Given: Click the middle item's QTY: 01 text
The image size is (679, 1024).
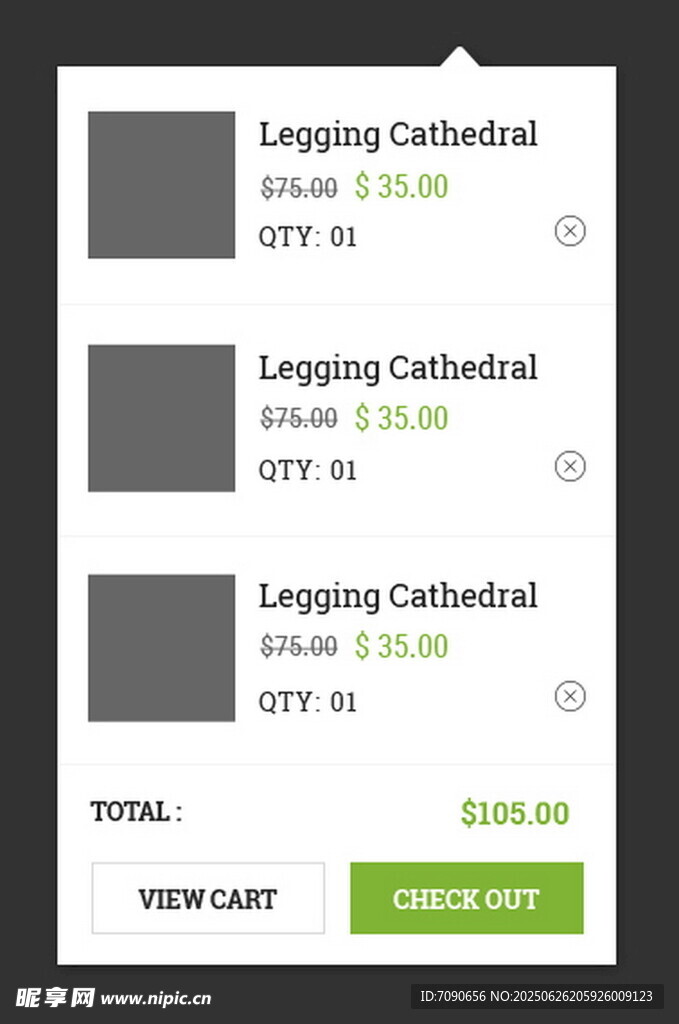Looking at the screenshot, I should tap(308, 470).
